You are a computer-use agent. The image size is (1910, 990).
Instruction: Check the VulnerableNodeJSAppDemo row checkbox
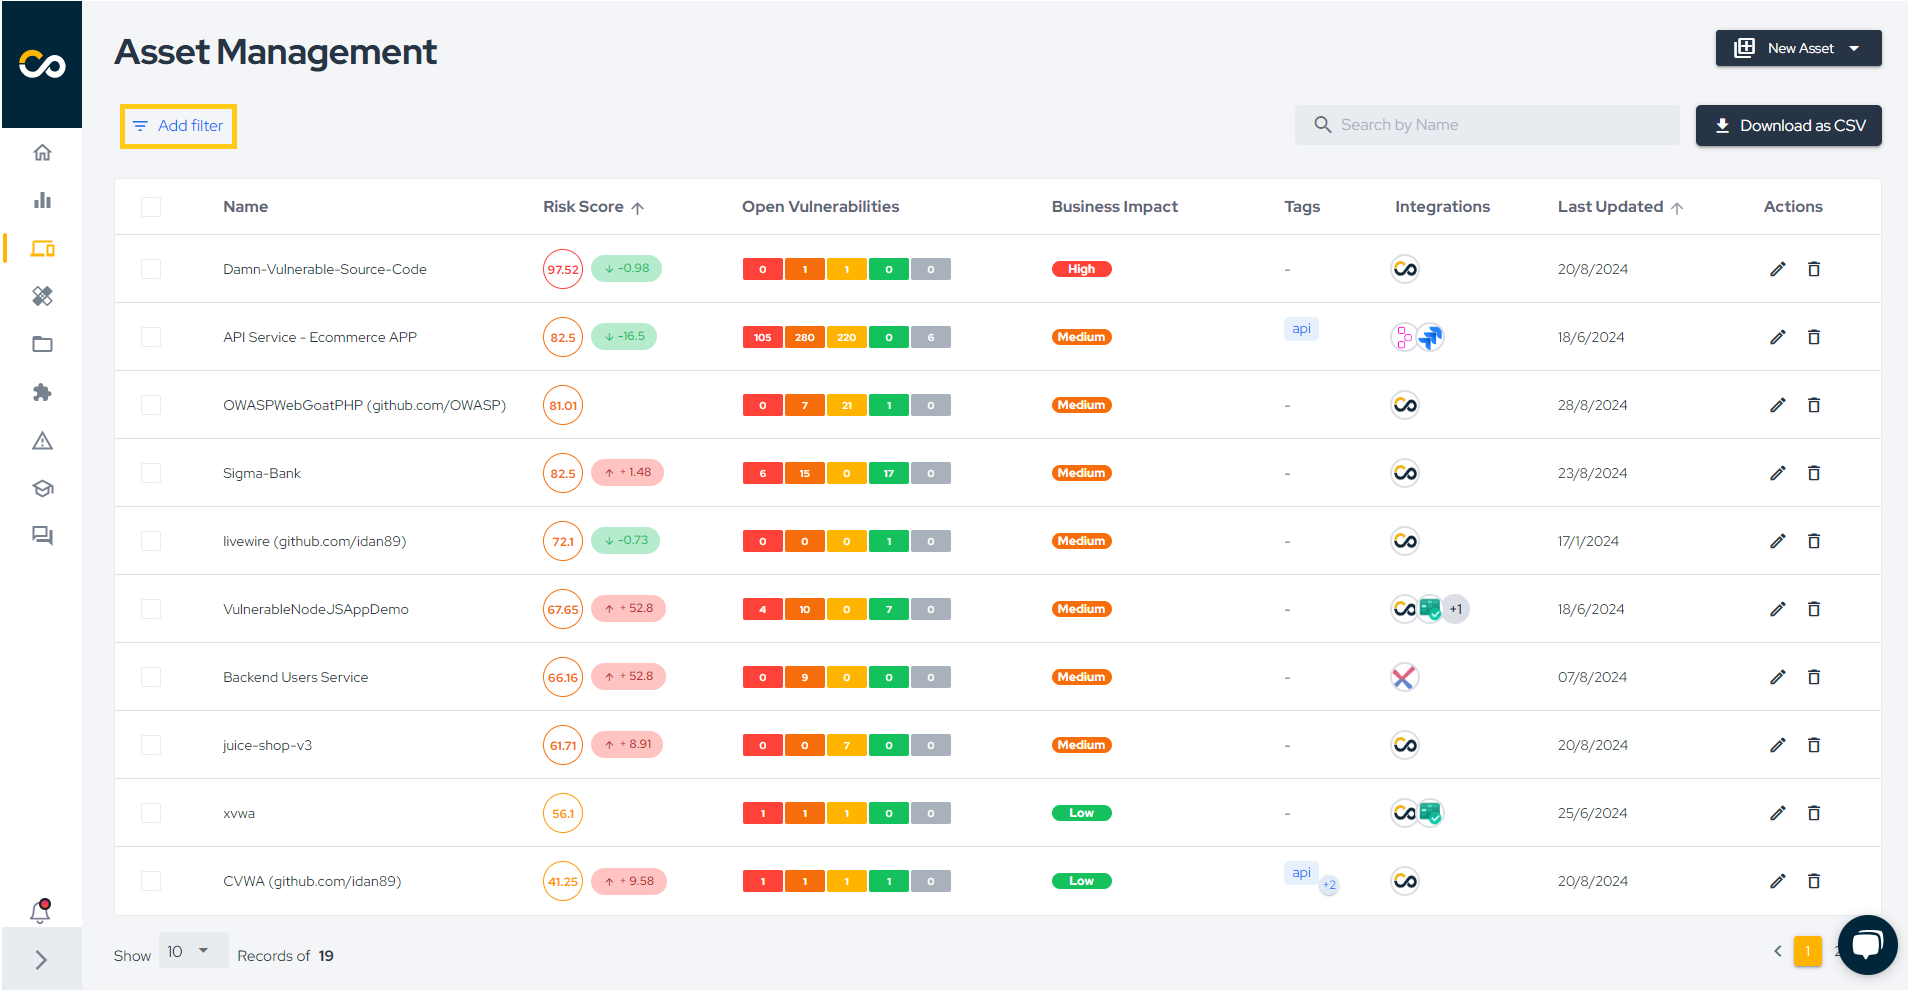click(151, 609)
